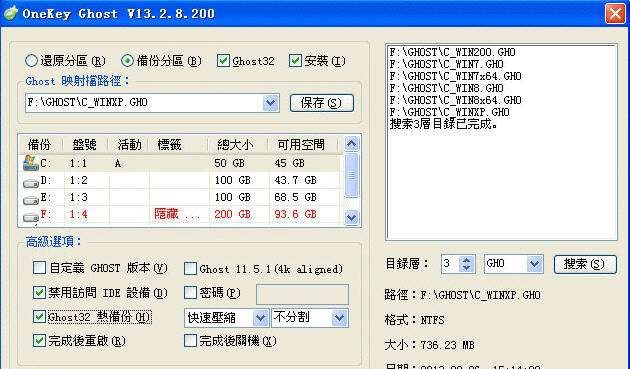Uncheck 完成後重啟 (R) option

39,341
